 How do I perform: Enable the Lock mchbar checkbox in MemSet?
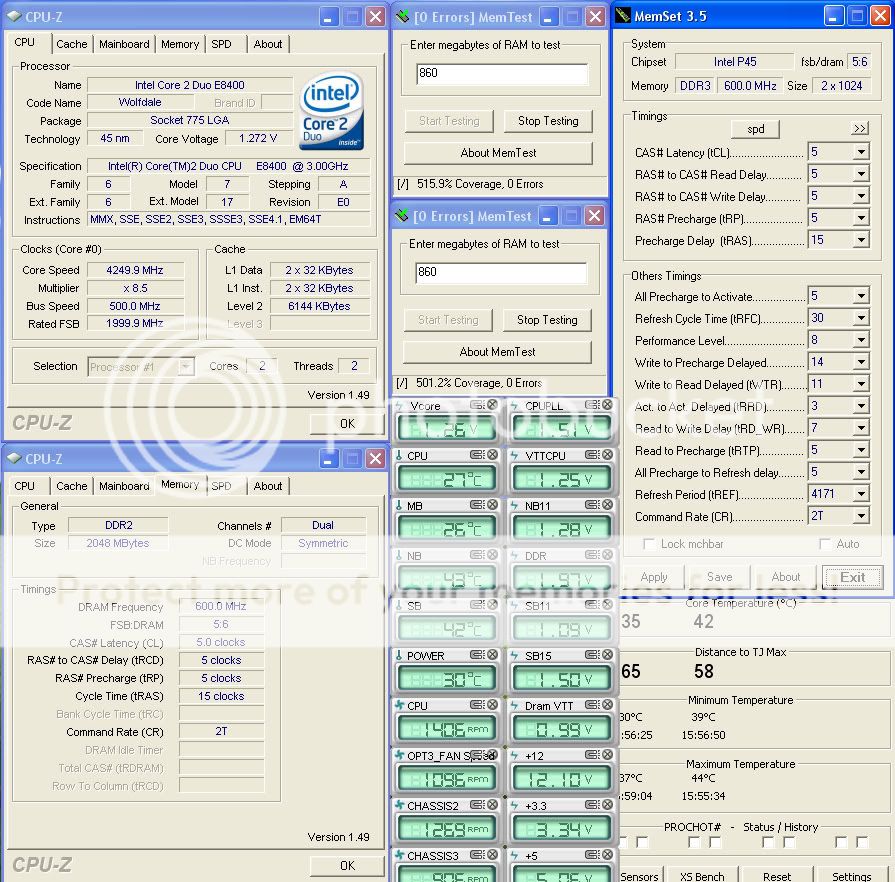[x=649, y=544]
